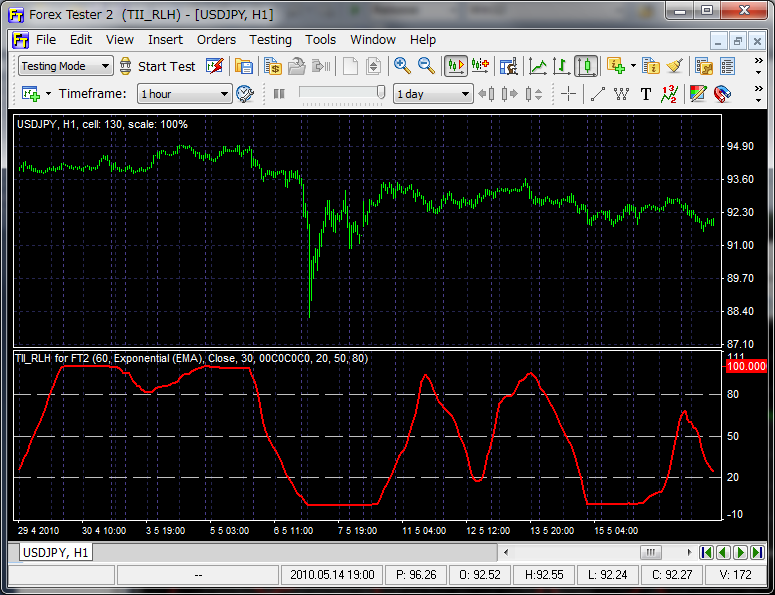The width and height of the screenshot is (775, 595).
Task: Open the File menu
Action: 46,40
